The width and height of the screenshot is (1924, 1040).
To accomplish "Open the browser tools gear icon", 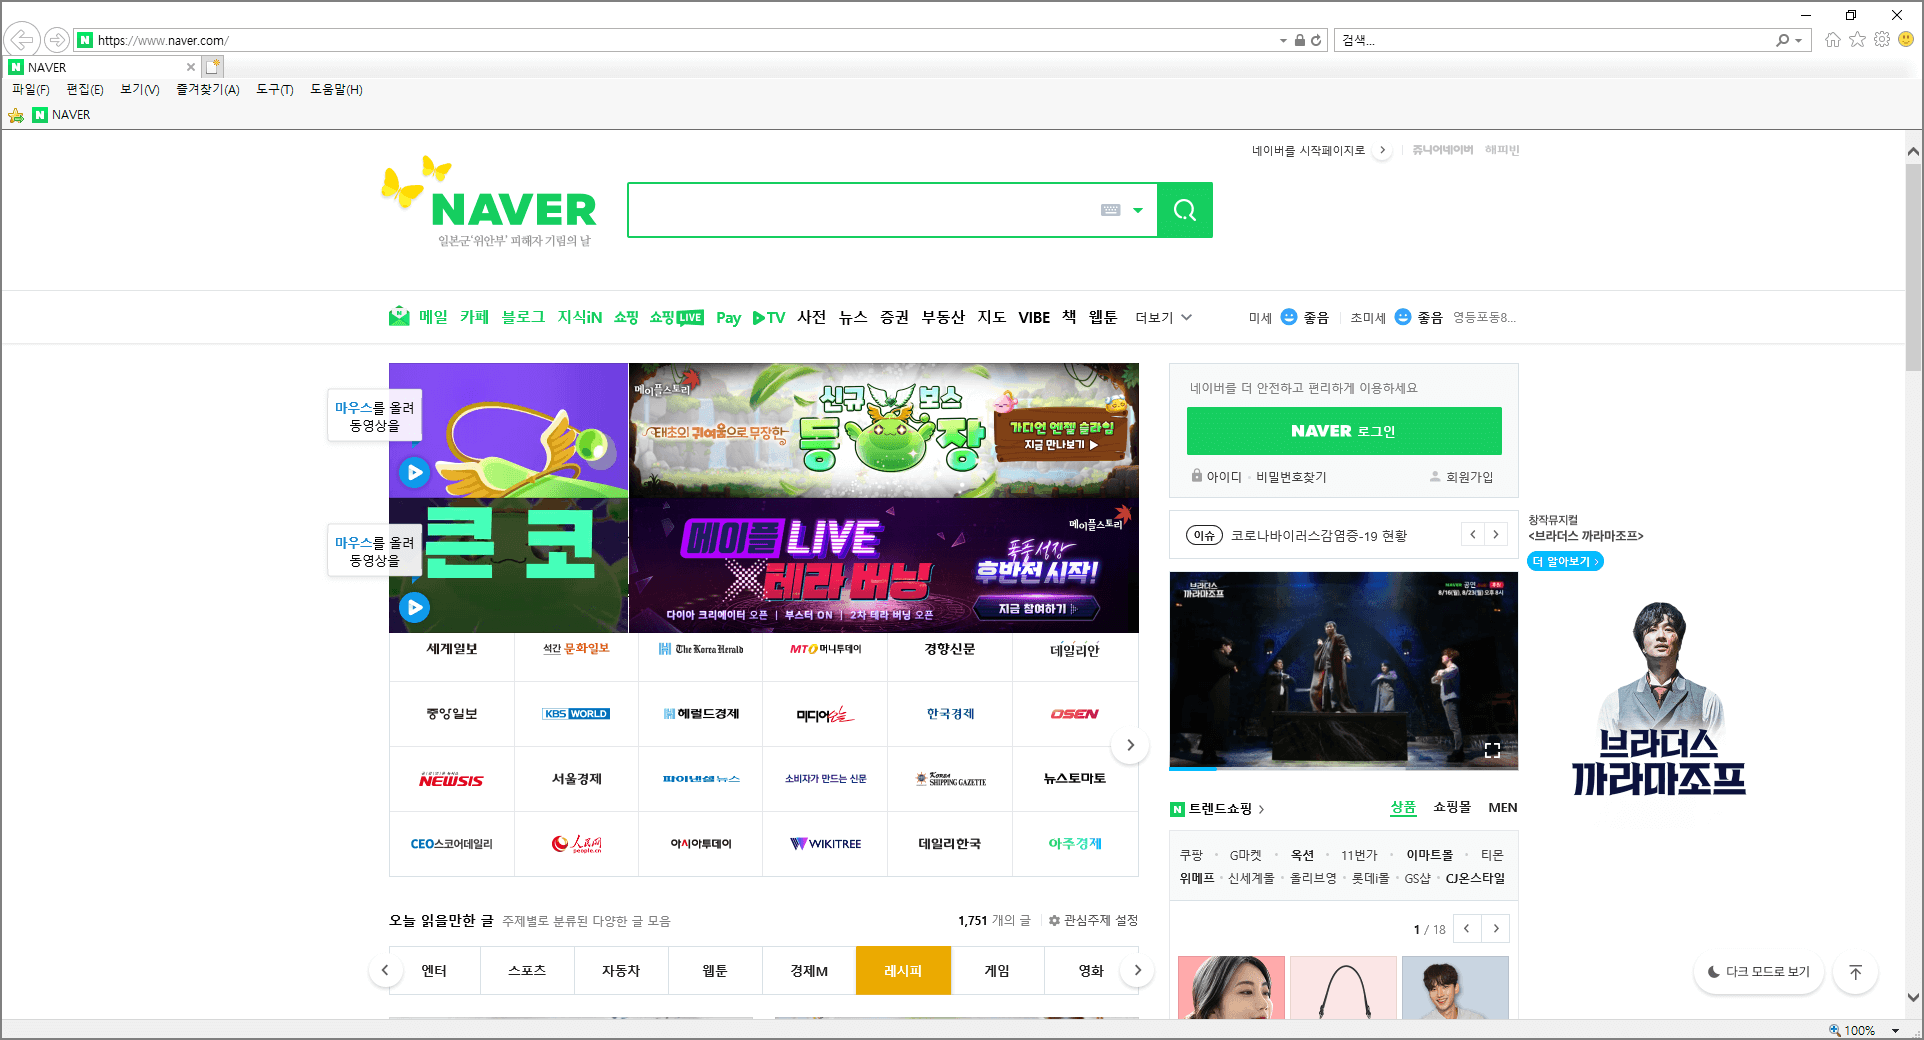I will click(1882, 40).
